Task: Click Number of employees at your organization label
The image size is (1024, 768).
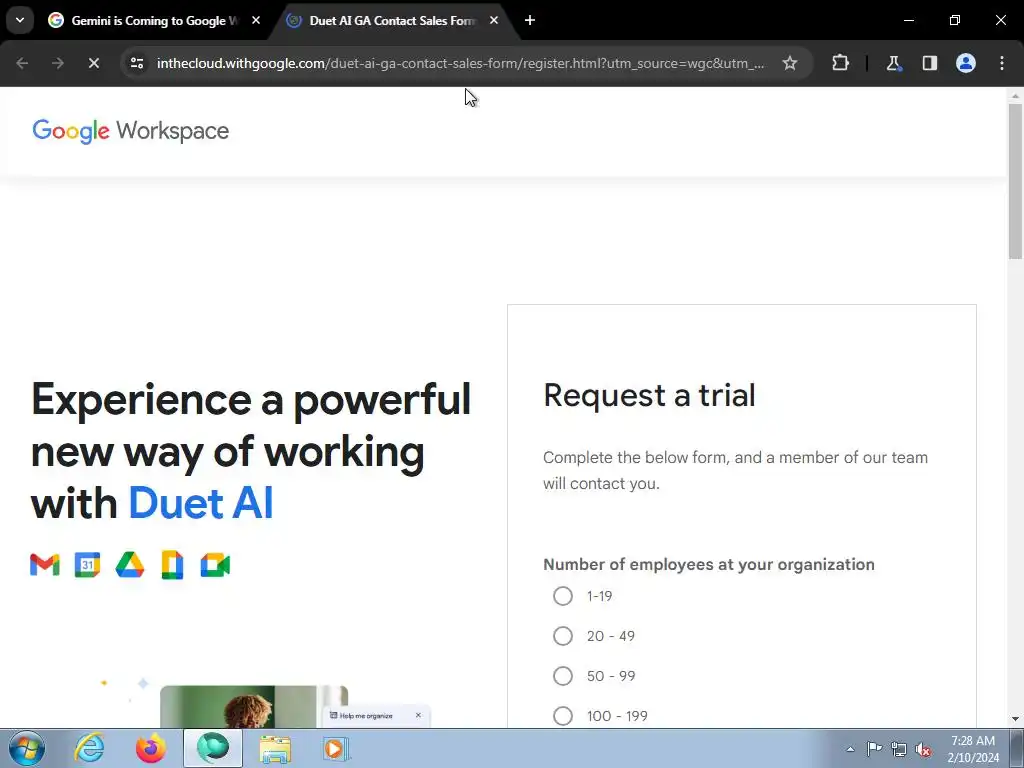Action: click(709, 564)
